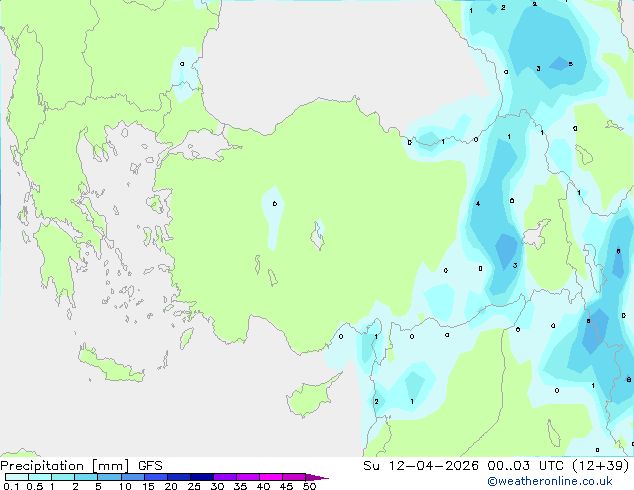This screenshot has width=634, height=490.
Task: Pick the 2–5 mm legend color box
Action: [x=86, y=477]
